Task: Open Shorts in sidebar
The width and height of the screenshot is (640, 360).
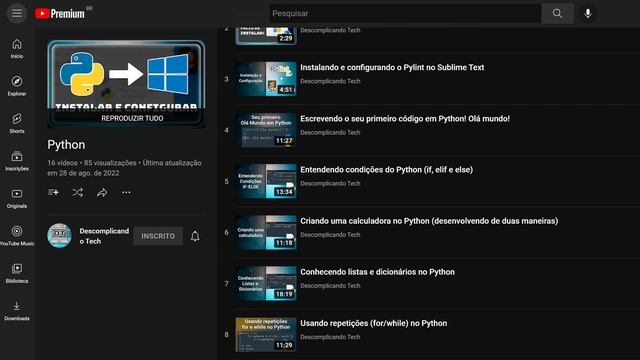Action: 17,123
